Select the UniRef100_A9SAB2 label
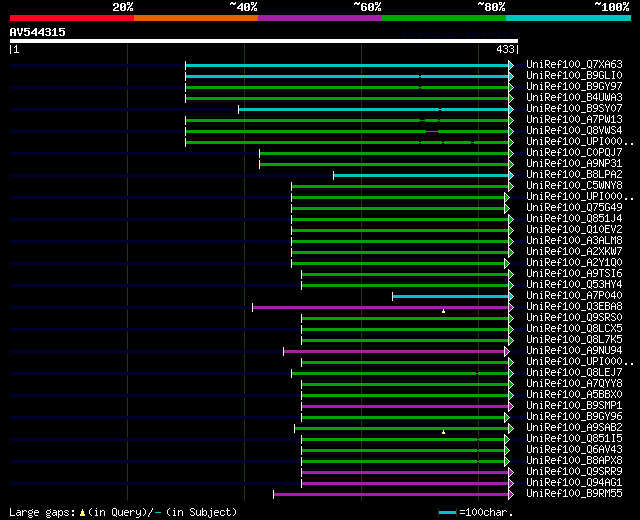The image size is (640, 520). (574, 428)
